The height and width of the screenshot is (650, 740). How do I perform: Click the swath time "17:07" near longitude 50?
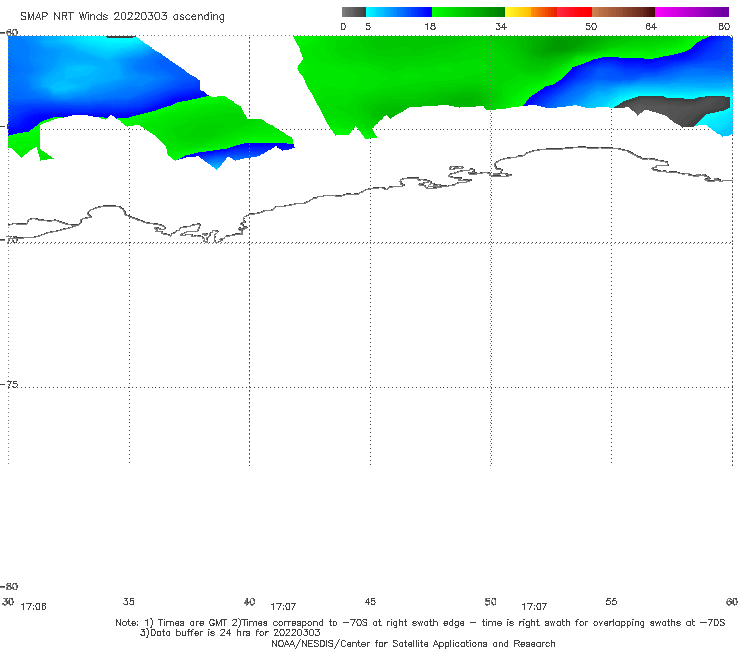534,607
